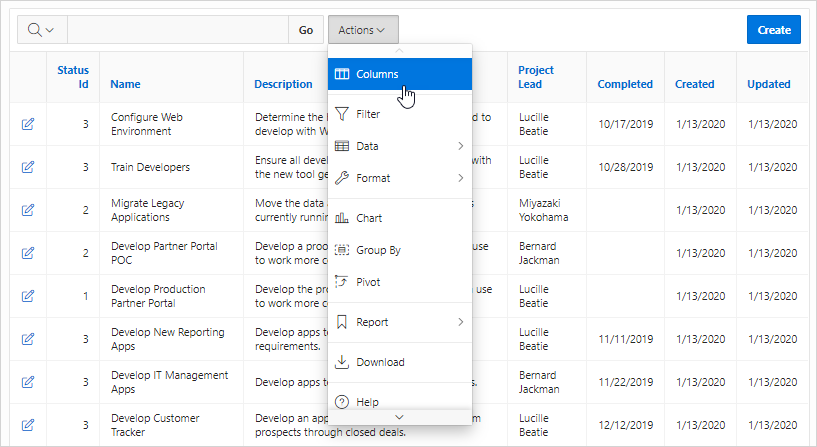Click the Help question mark icon
Image resolution: width=817 pixels, height=447 pixels.
point(342,402)
